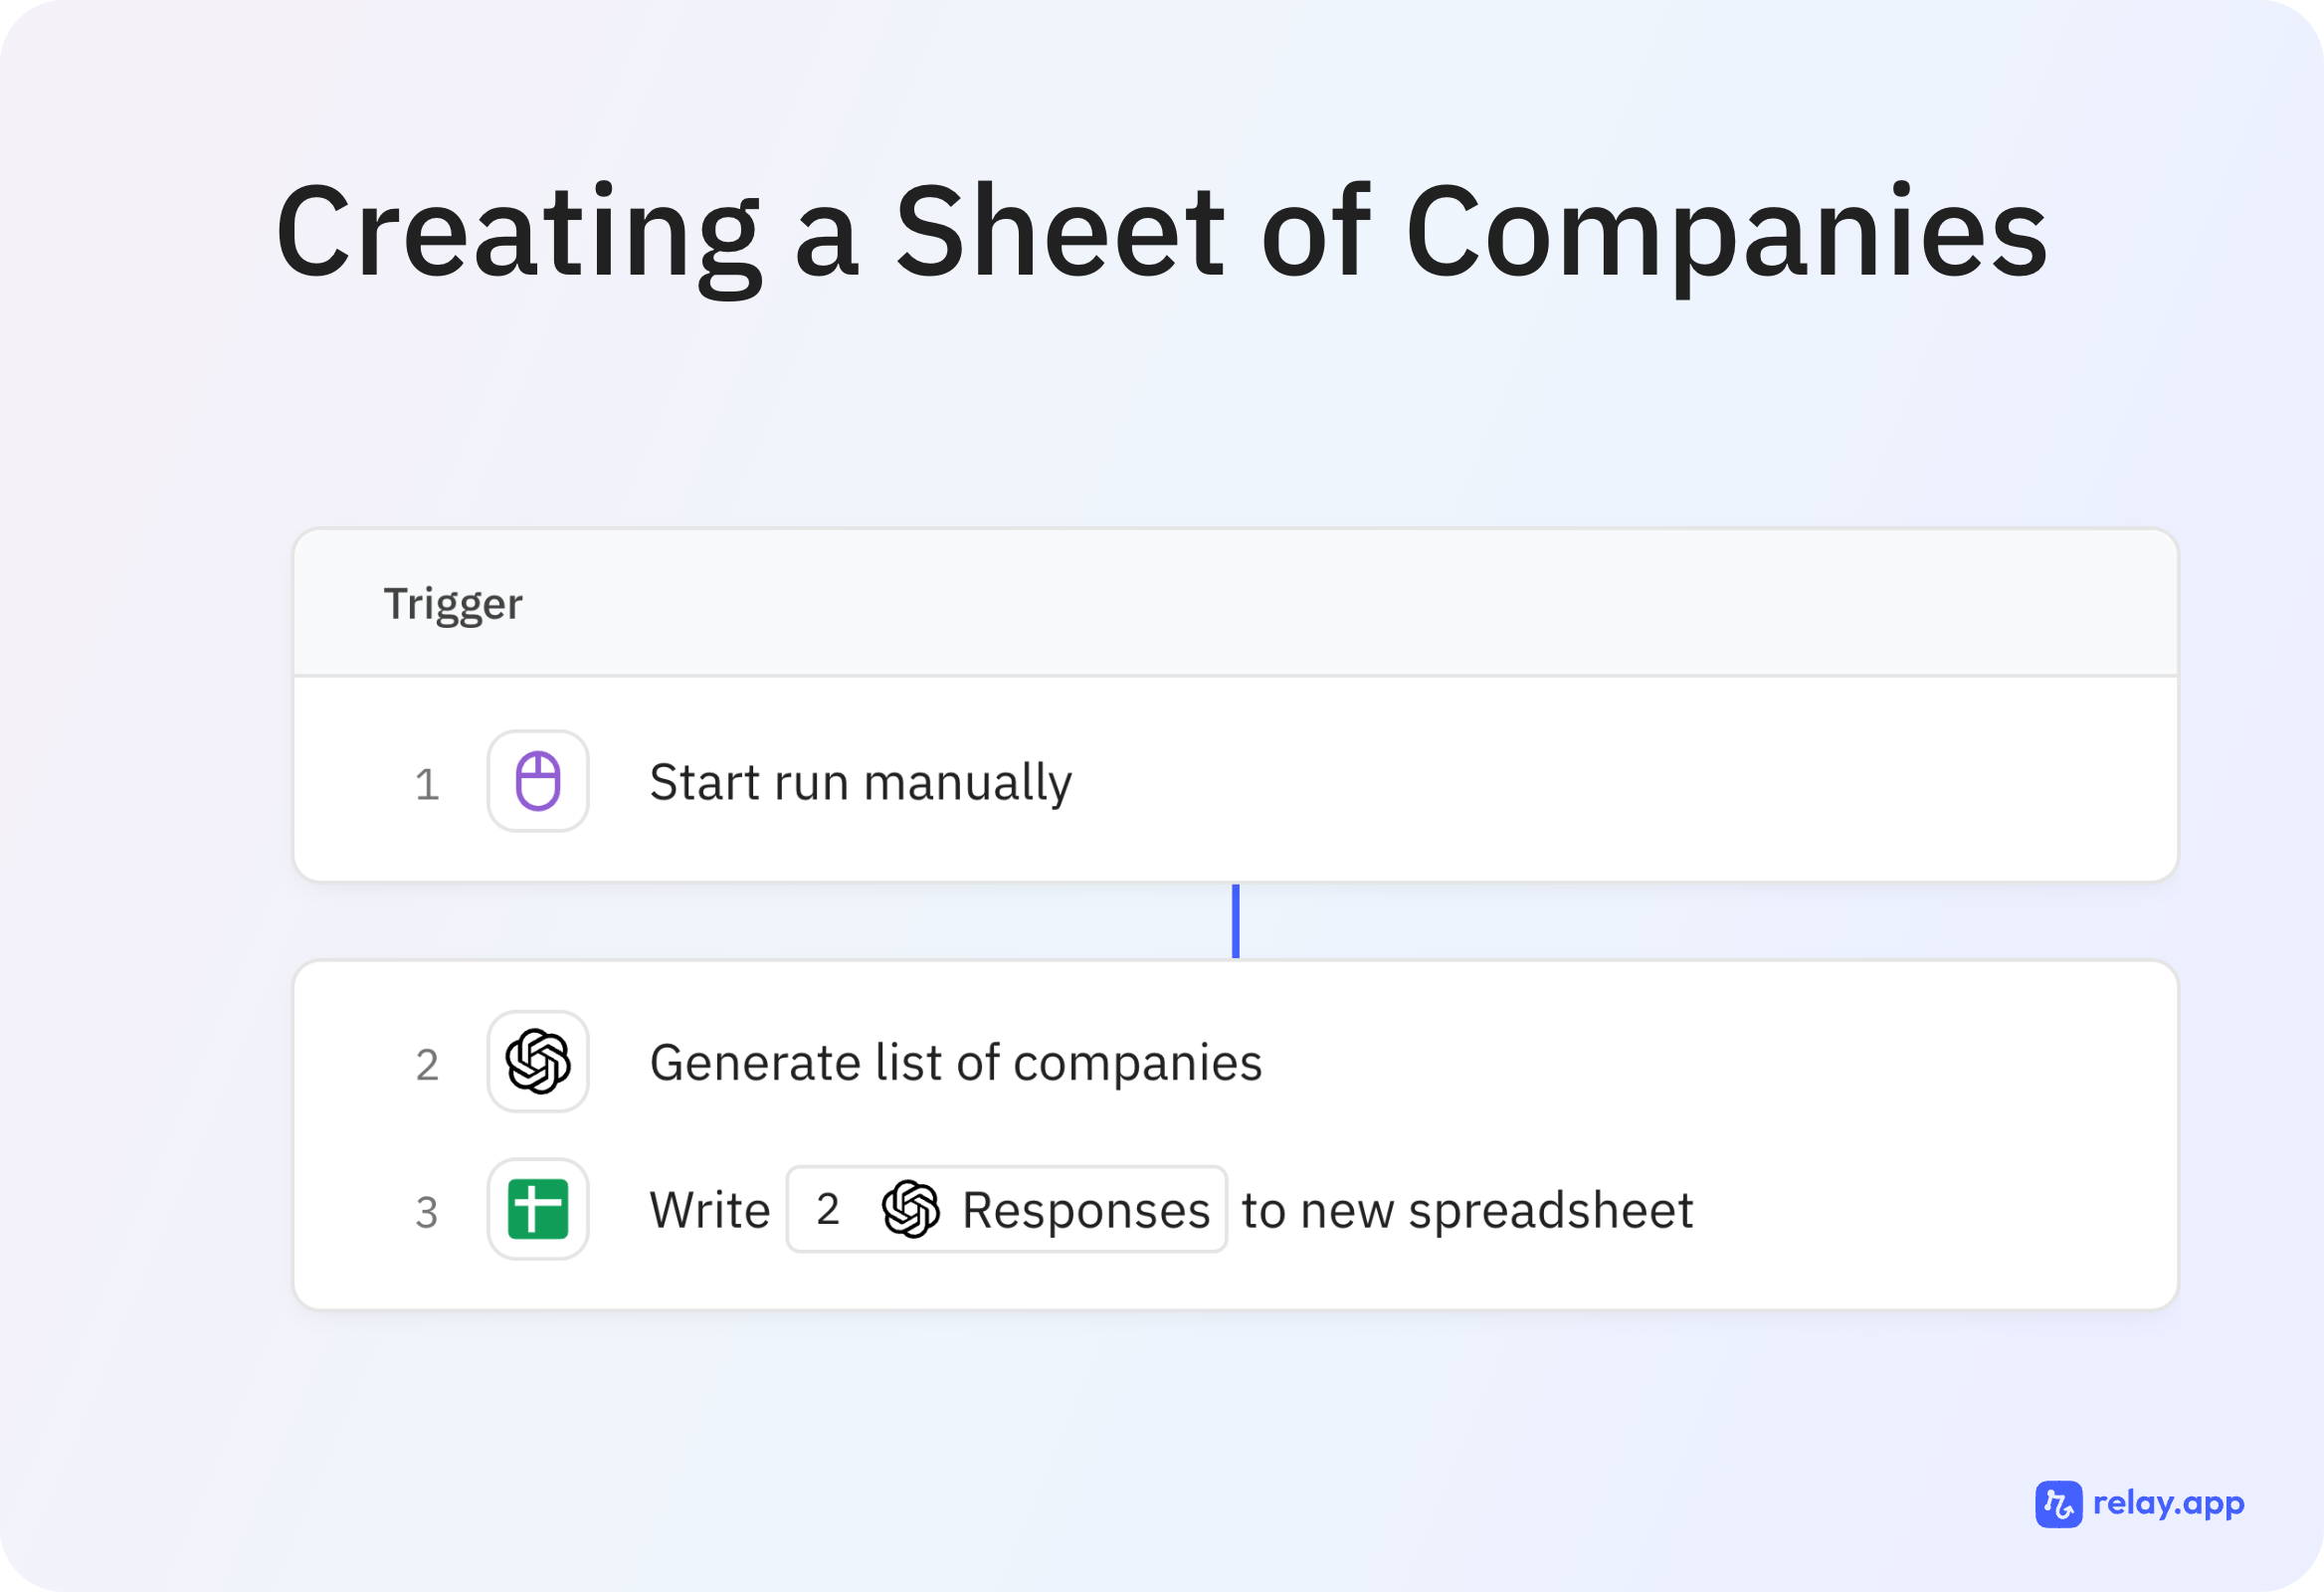Image resolution: width=2324 pixels, height=1592 pixels.
Task: Click the number 2 inside the Responses chip
Action: point(827,1210)
